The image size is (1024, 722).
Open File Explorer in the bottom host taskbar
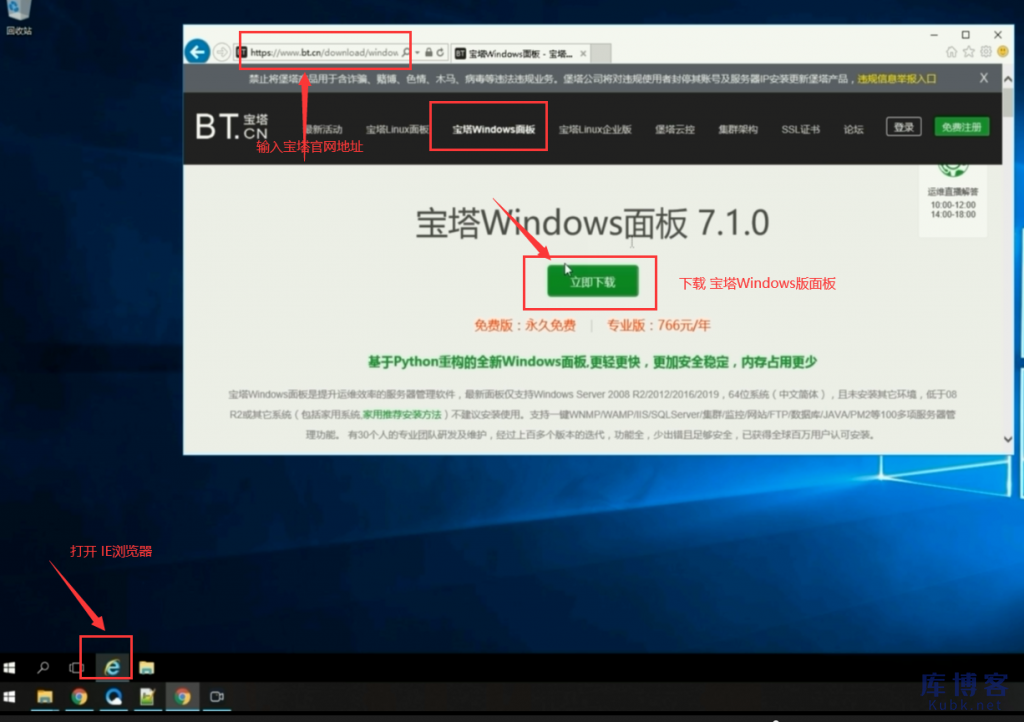click(x=44, y=697)
